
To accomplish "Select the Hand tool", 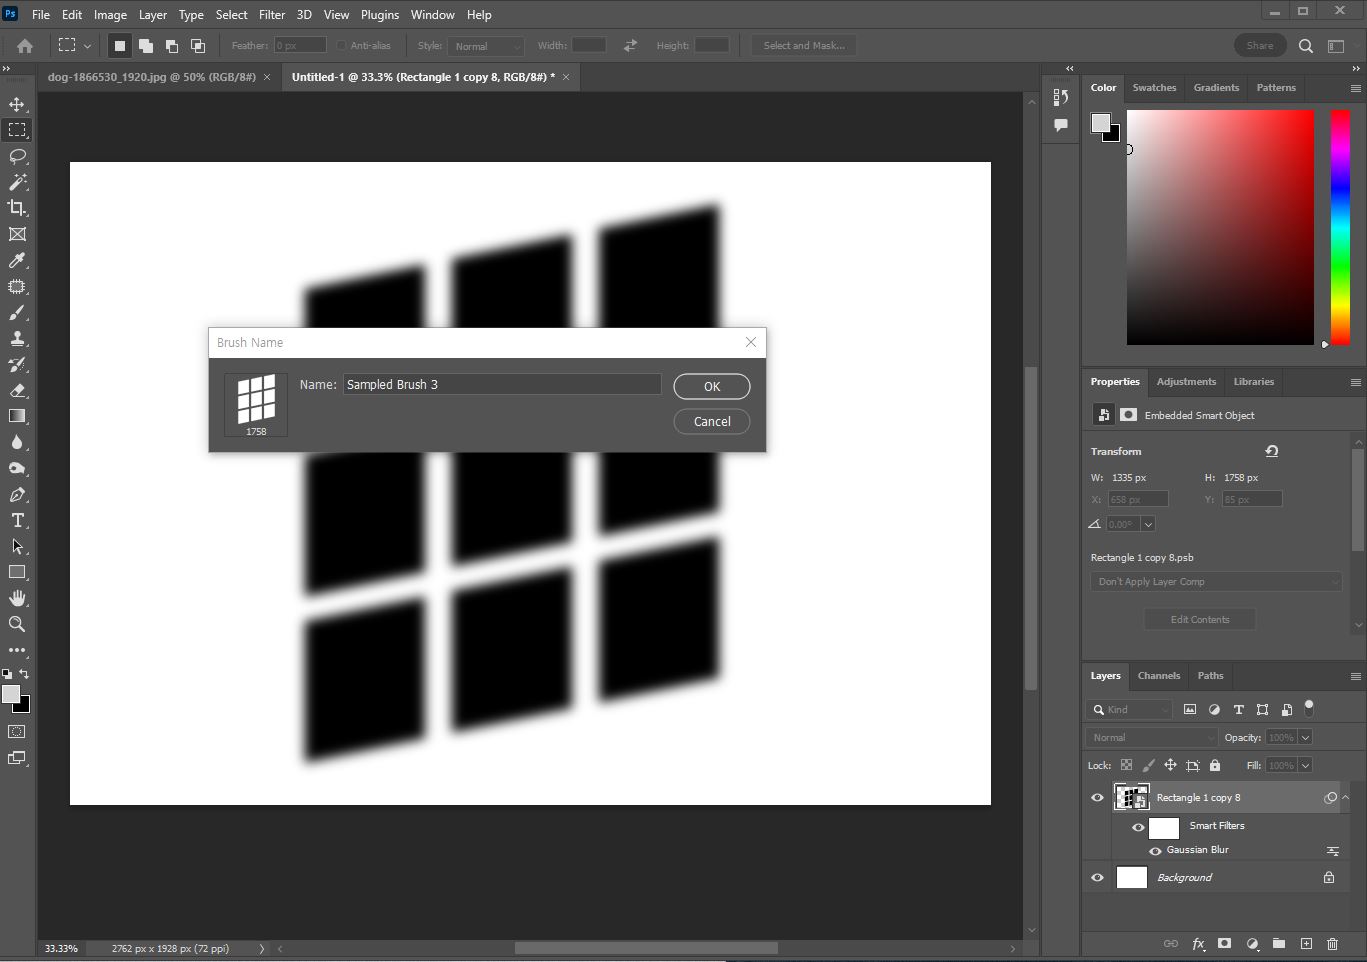I will coord(17,598).
